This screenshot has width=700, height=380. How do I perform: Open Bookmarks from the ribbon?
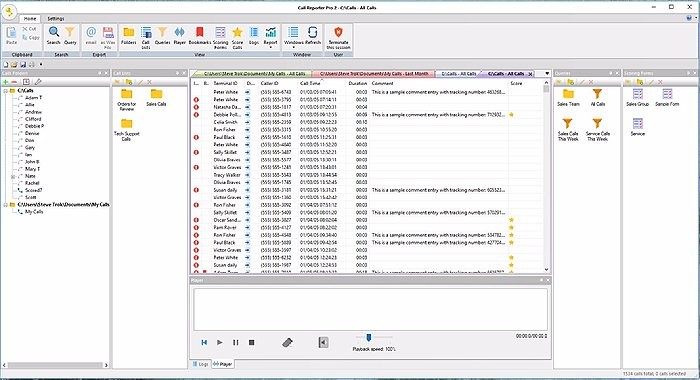(200, 36)
